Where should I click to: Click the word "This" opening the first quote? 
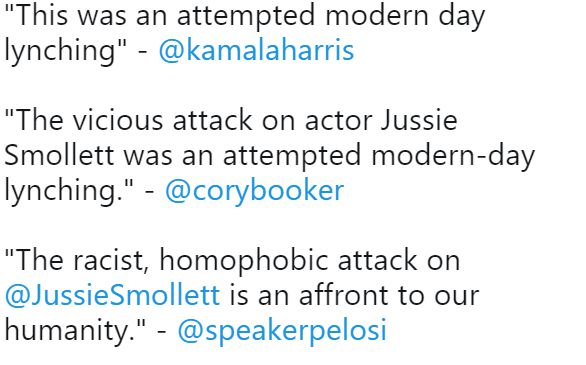tap(41, 16)
